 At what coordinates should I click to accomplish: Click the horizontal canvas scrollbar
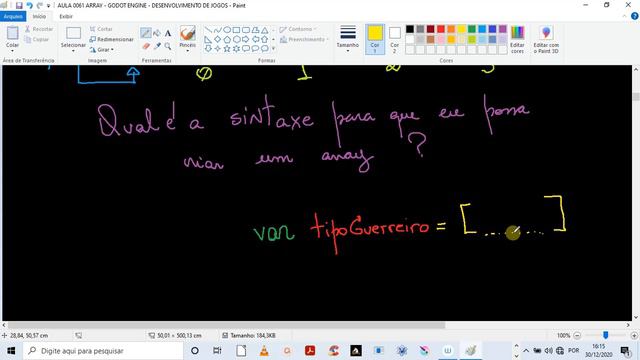(227, 325)
